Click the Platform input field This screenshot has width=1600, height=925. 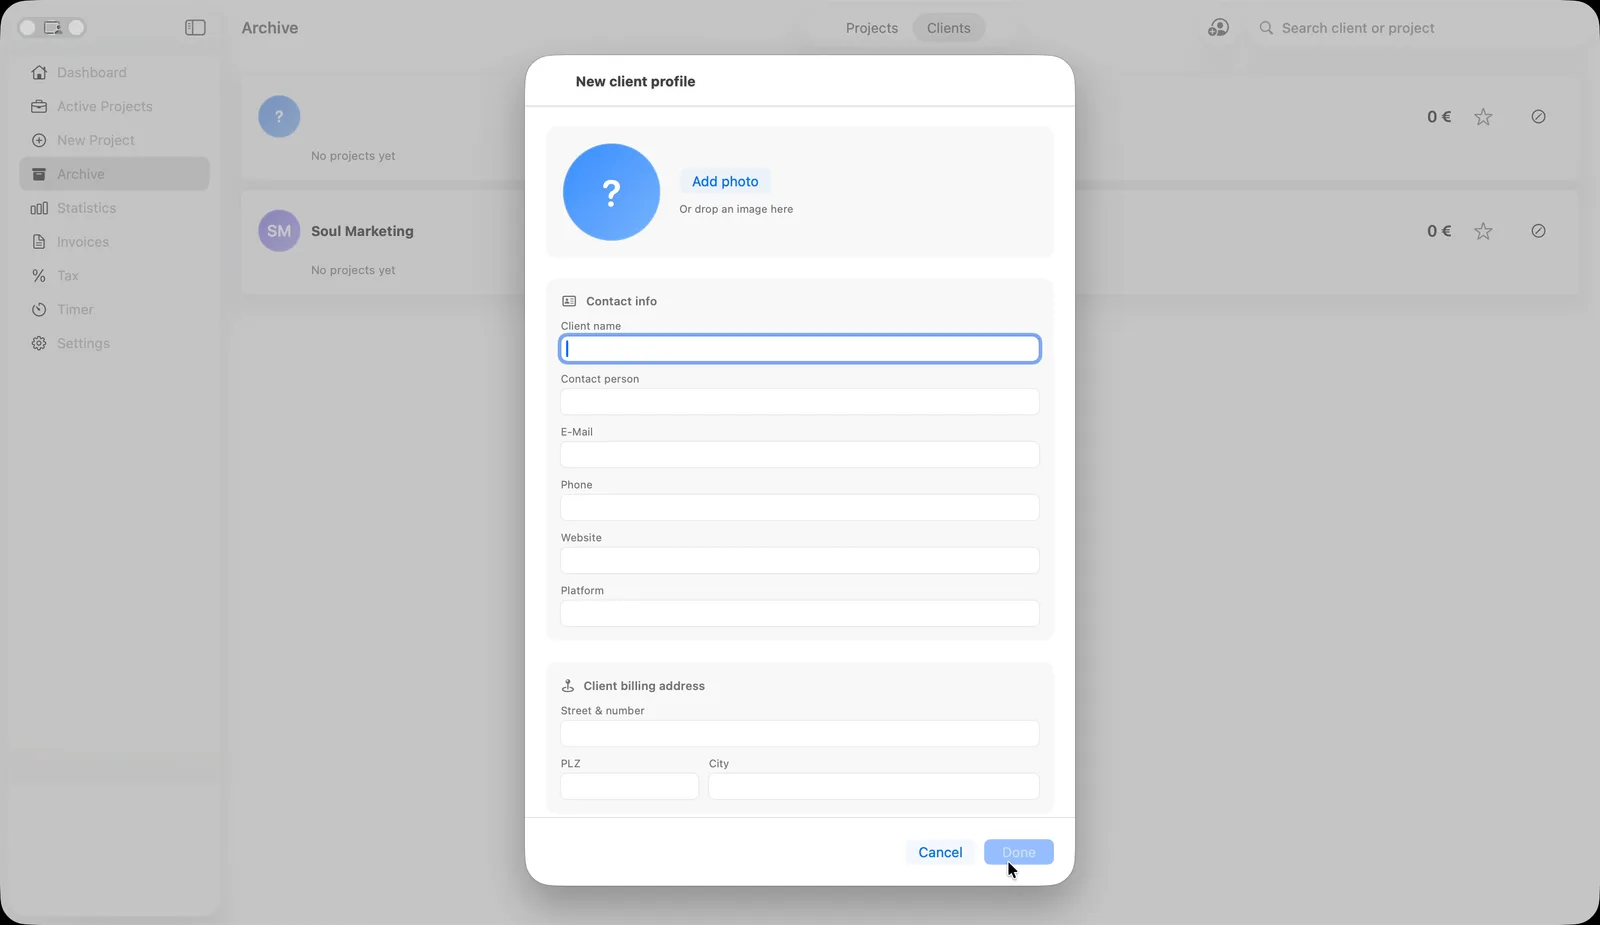tap(800, 613)
